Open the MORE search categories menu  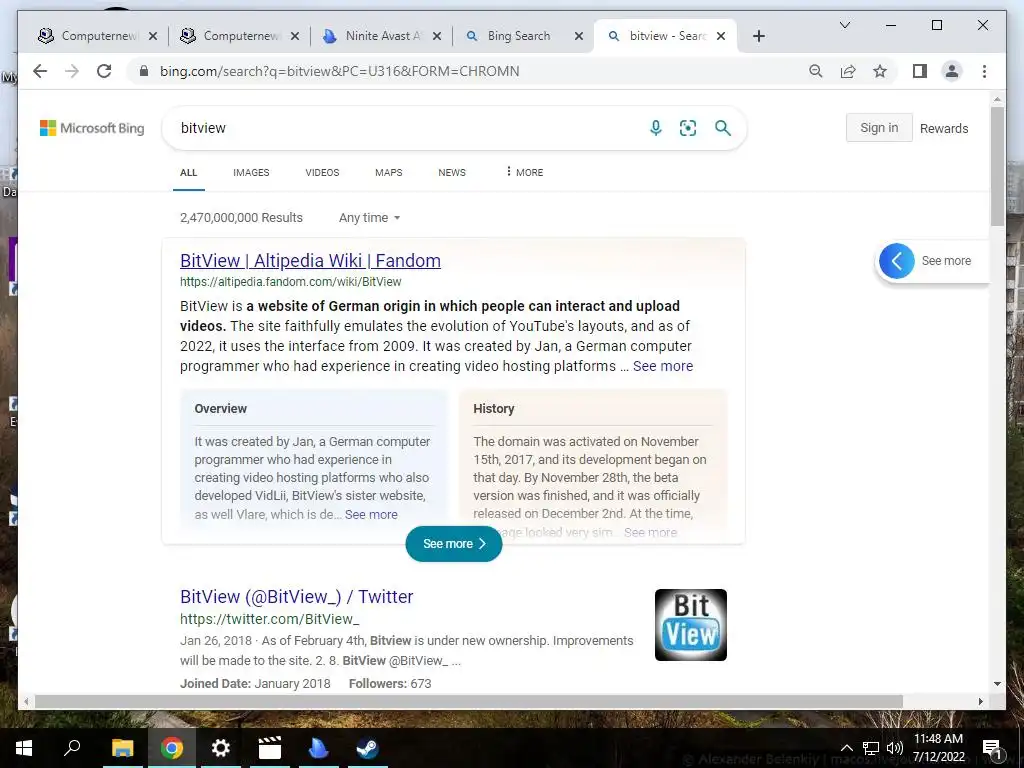click(524, 172)
